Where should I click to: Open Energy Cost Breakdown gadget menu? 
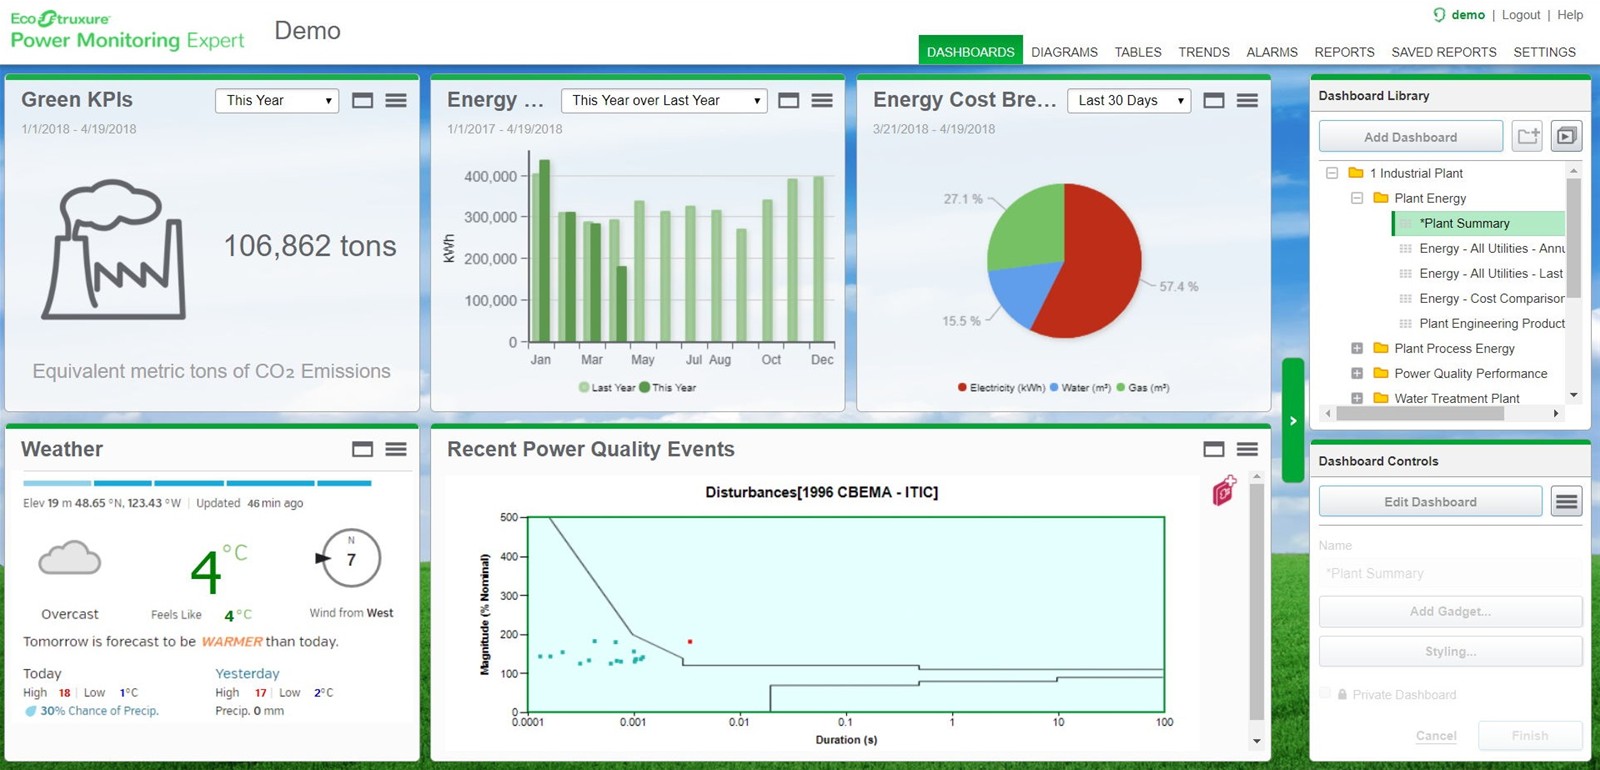point(1247,100)
